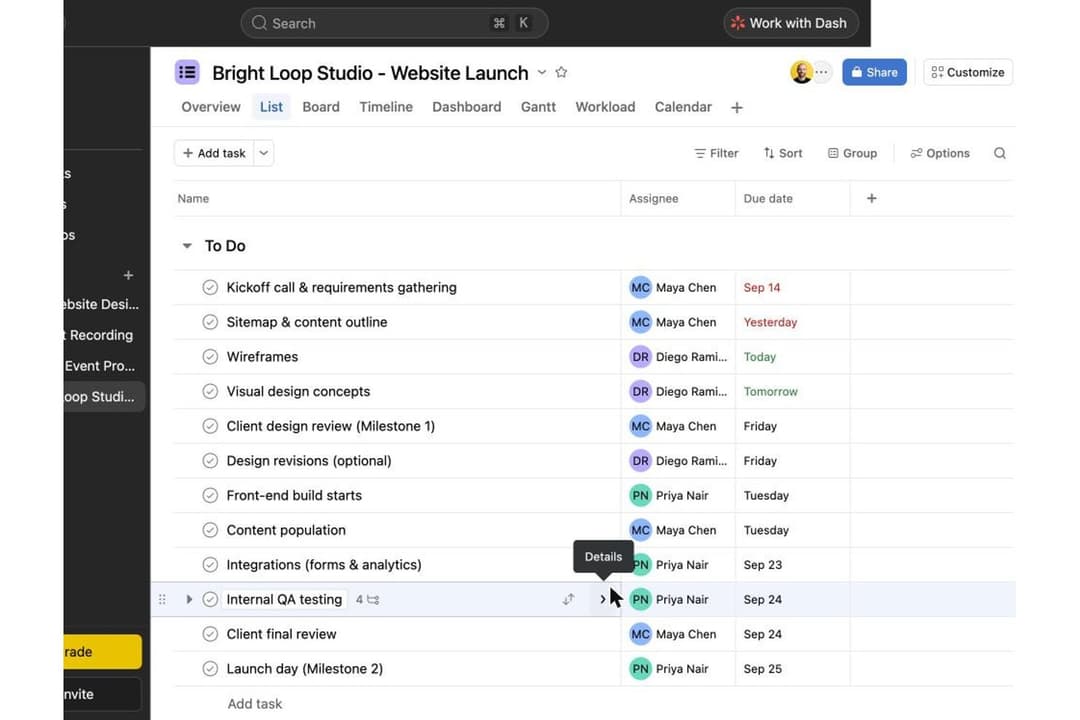Mark Front-end build starts complete
The width and height of the screenshot is (1080, 720).
210,495
